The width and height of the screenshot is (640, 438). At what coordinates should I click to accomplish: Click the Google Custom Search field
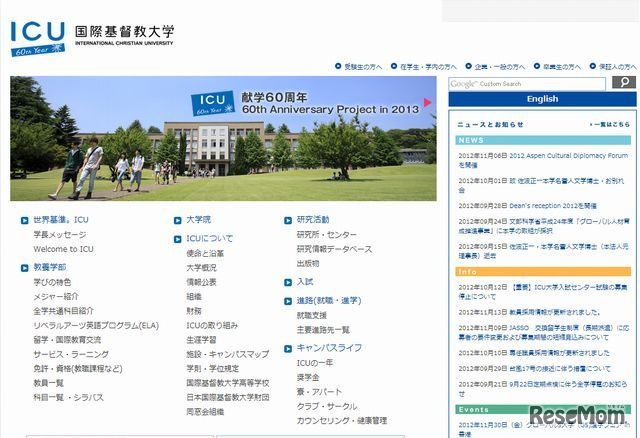click(x=527, y=84)
